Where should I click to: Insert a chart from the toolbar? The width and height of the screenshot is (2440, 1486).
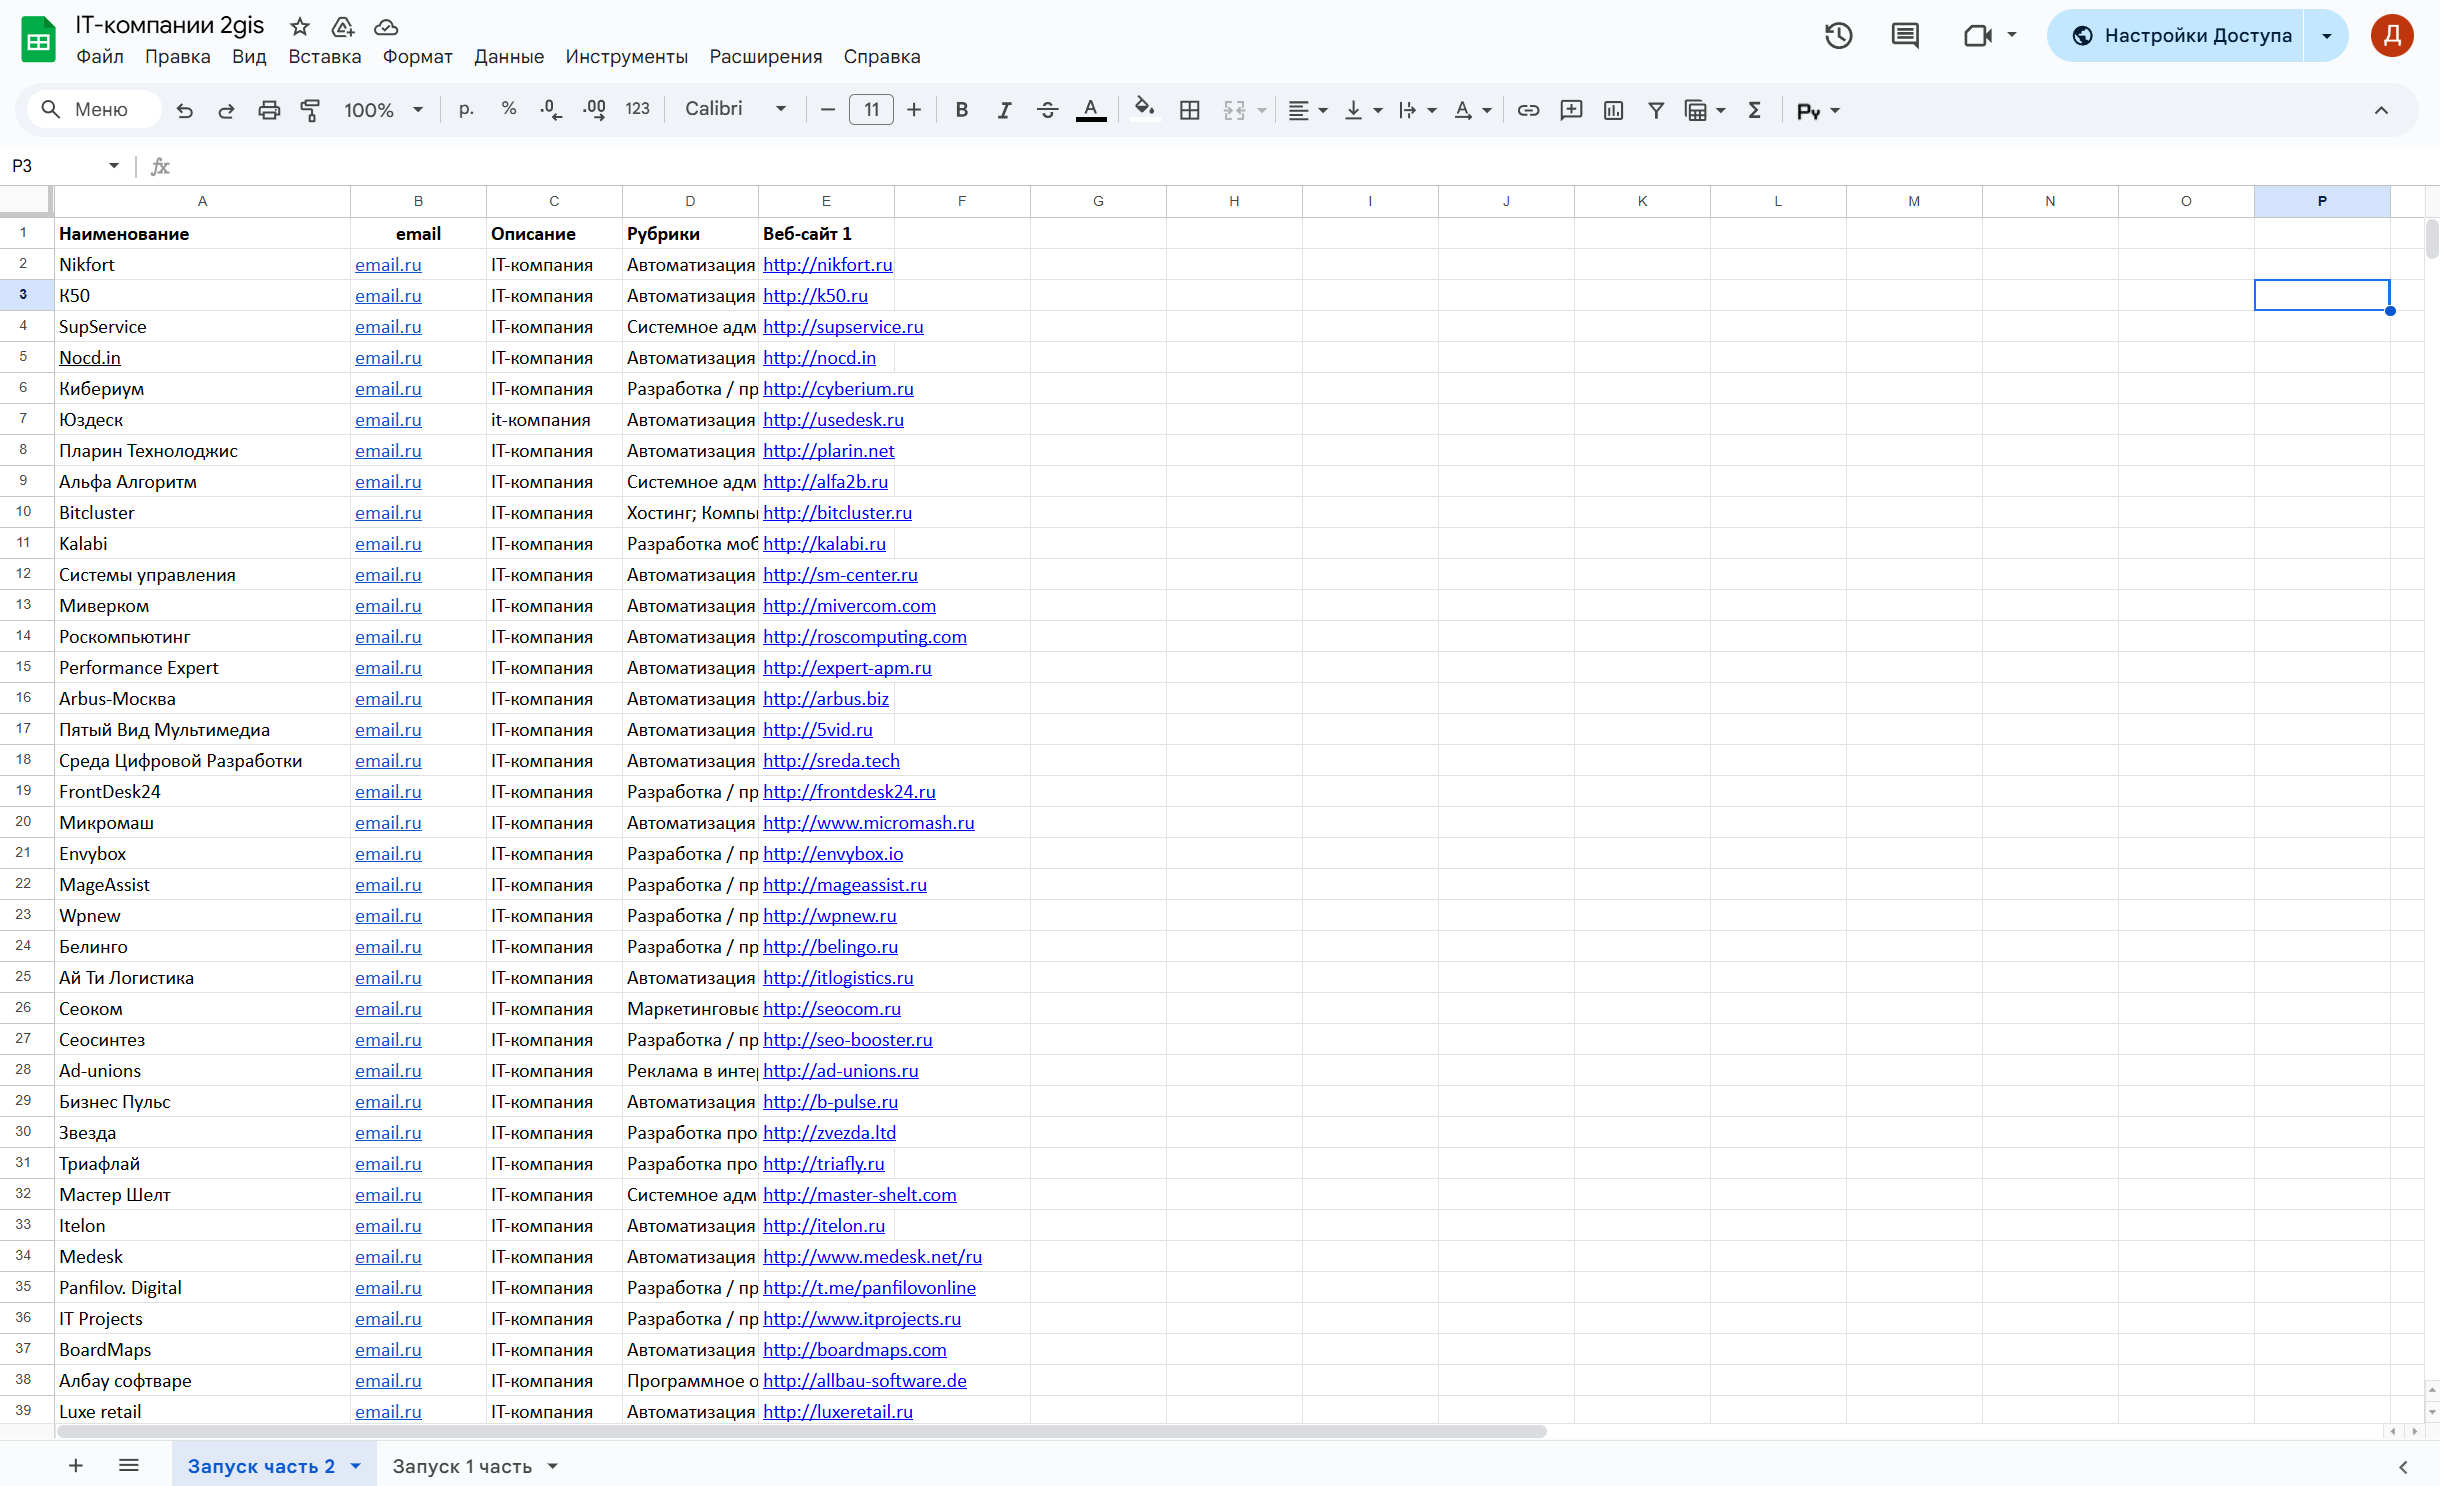point(1613,110)
